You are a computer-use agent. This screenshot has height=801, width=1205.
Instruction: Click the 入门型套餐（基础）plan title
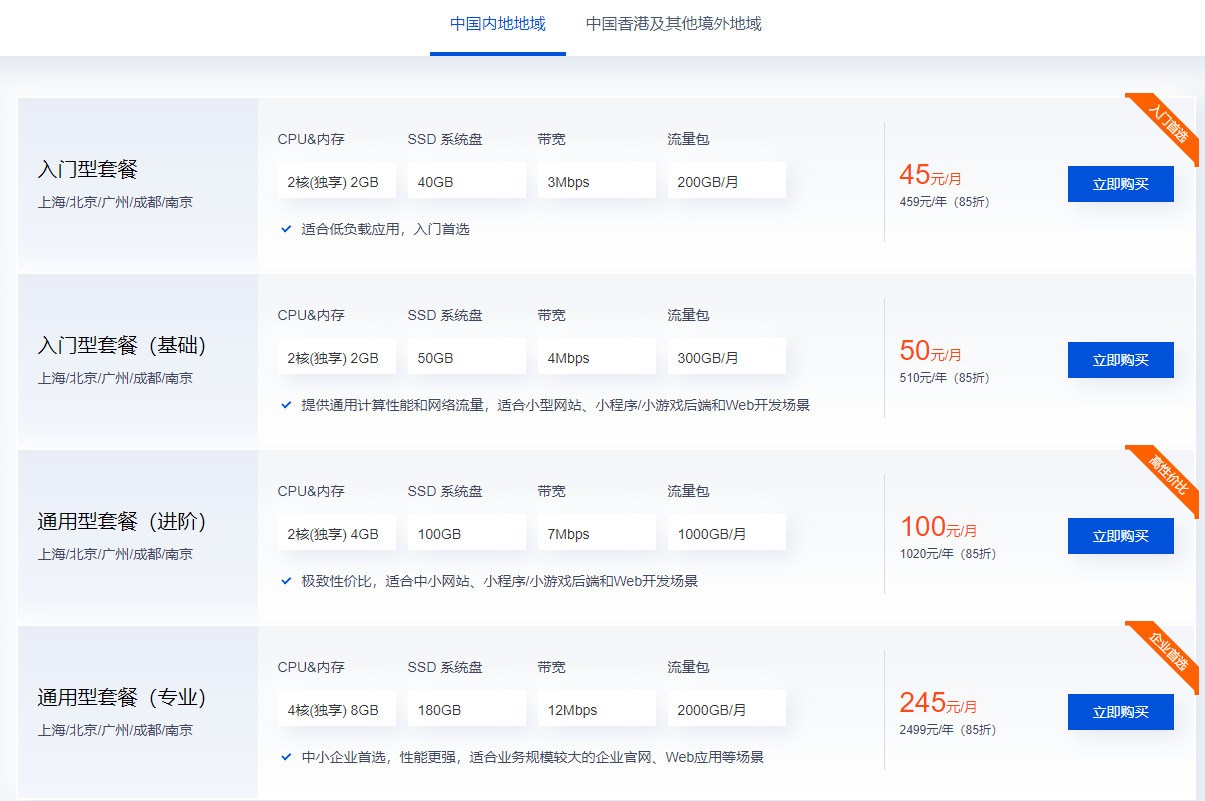(x=122, y=346)
